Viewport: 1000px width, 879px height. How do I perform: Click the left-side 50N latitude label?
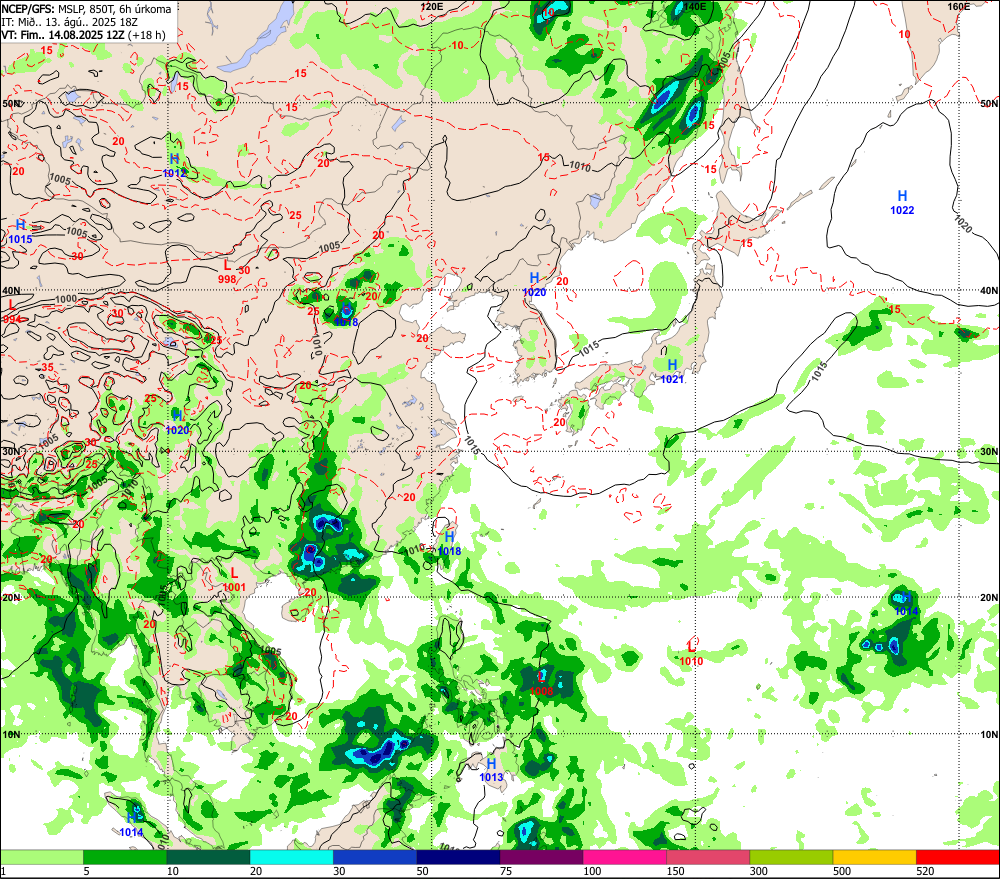(x=11, y=103)
